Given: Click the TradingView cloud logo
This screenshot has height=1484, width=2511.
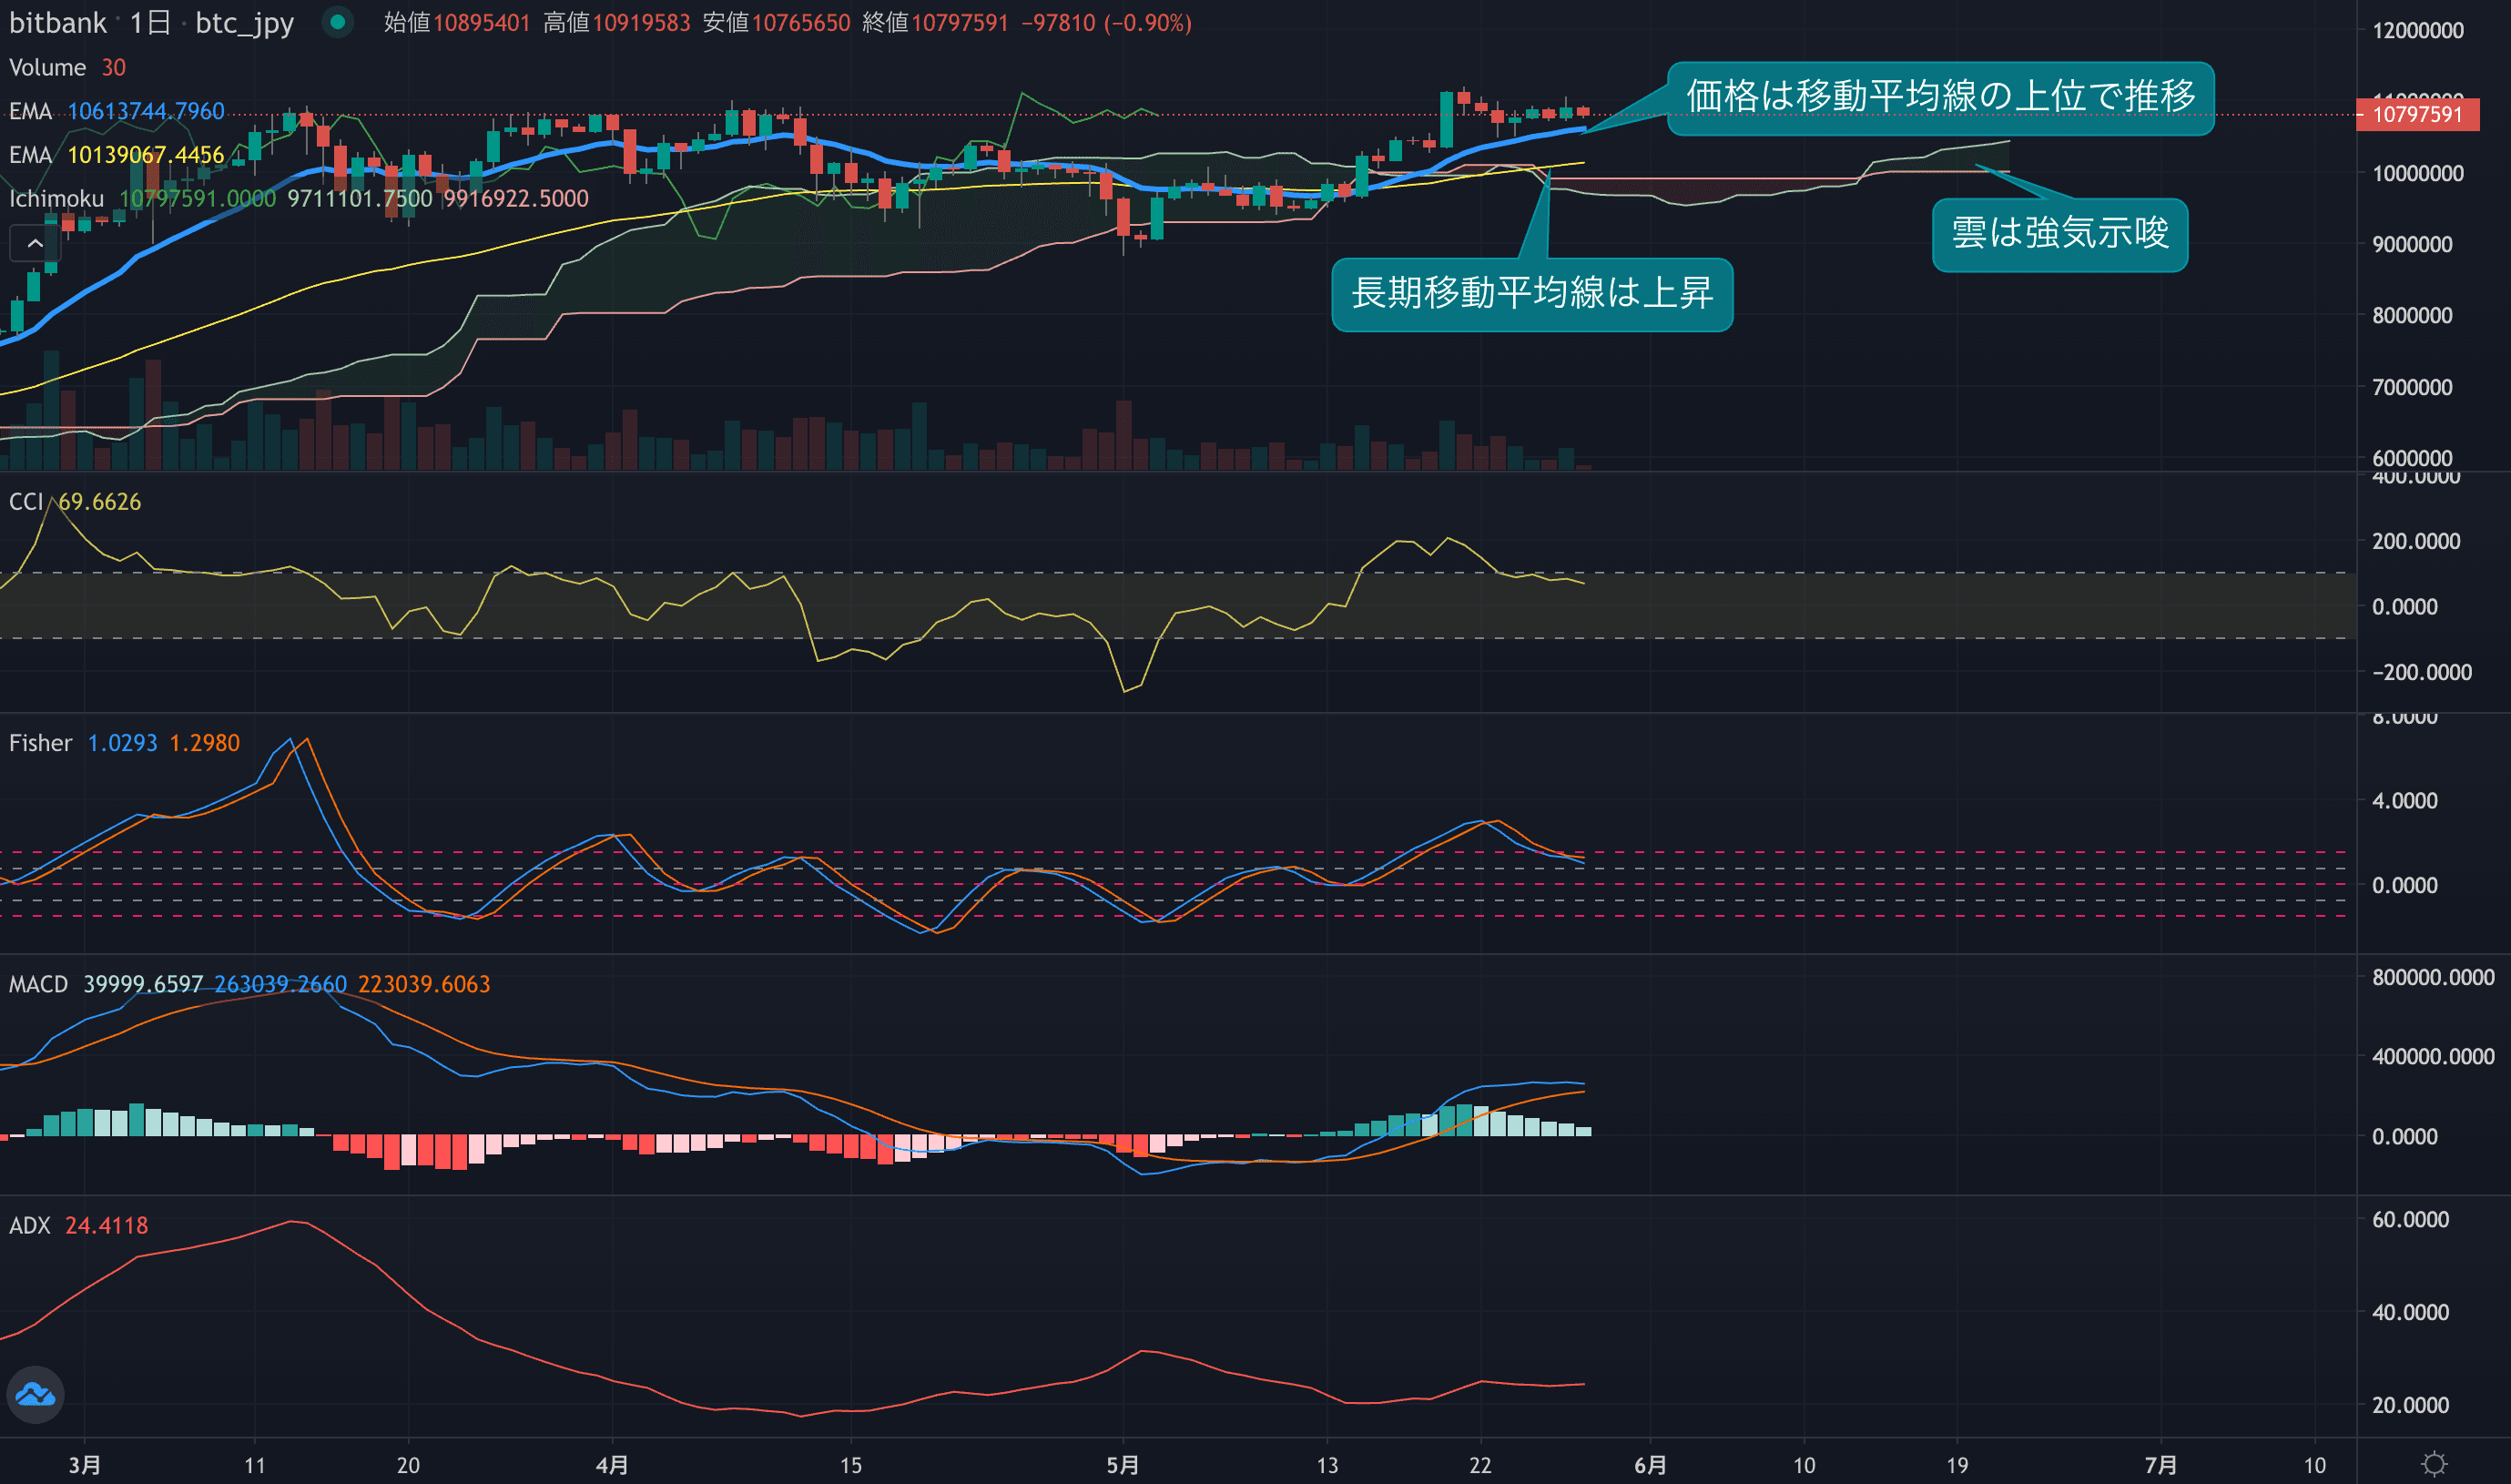Looking at the screenshot, I should coord(36,1394).
